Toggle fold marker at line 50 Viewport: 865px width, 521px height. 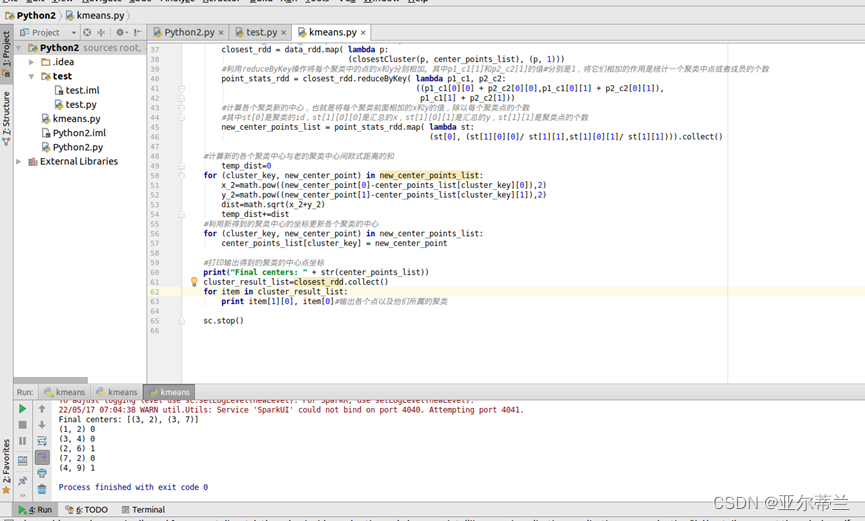click(x=181, y=176)
